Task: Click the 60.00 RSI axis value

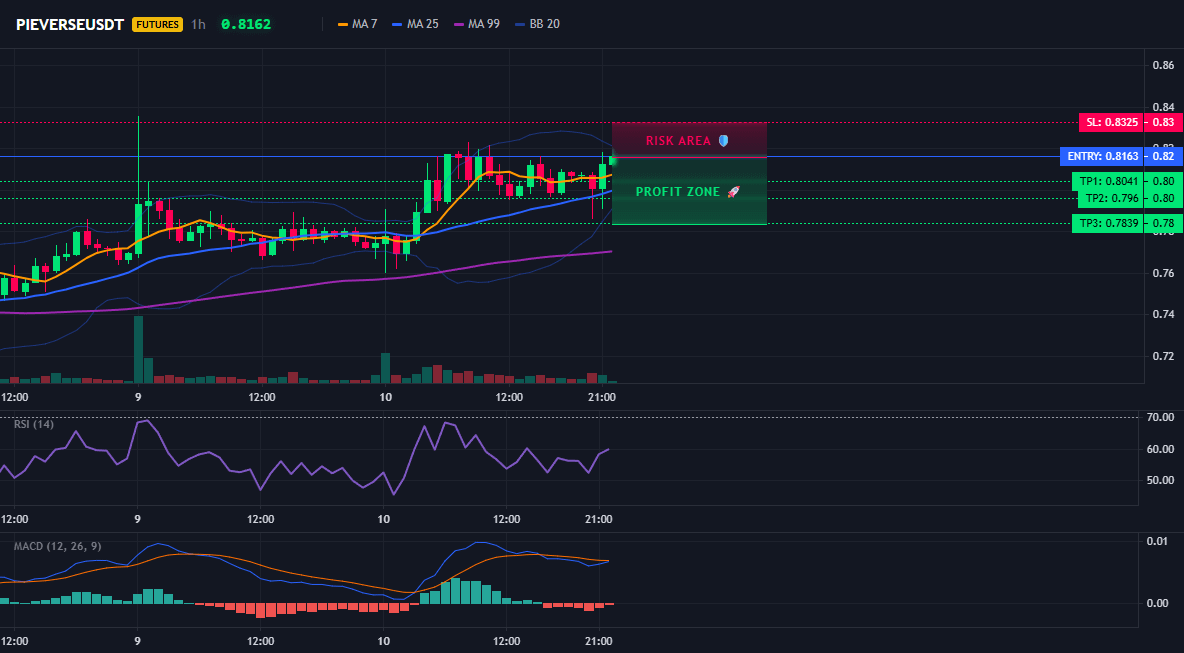Action: tap(1159, 449)
